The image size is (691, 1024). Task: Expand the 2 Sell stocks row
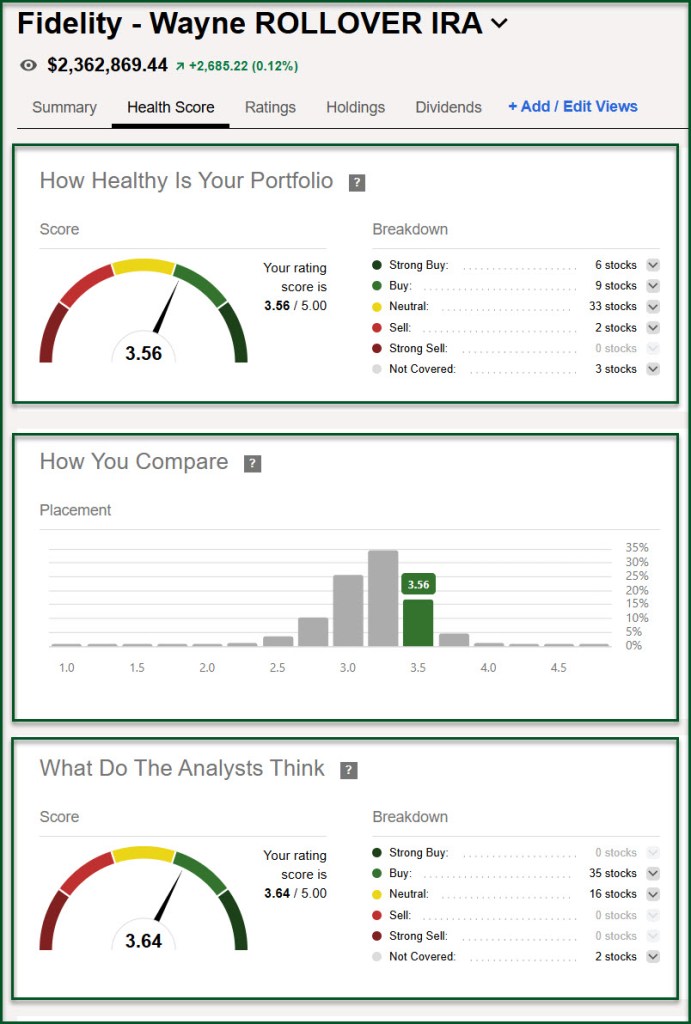pos(652,328)
